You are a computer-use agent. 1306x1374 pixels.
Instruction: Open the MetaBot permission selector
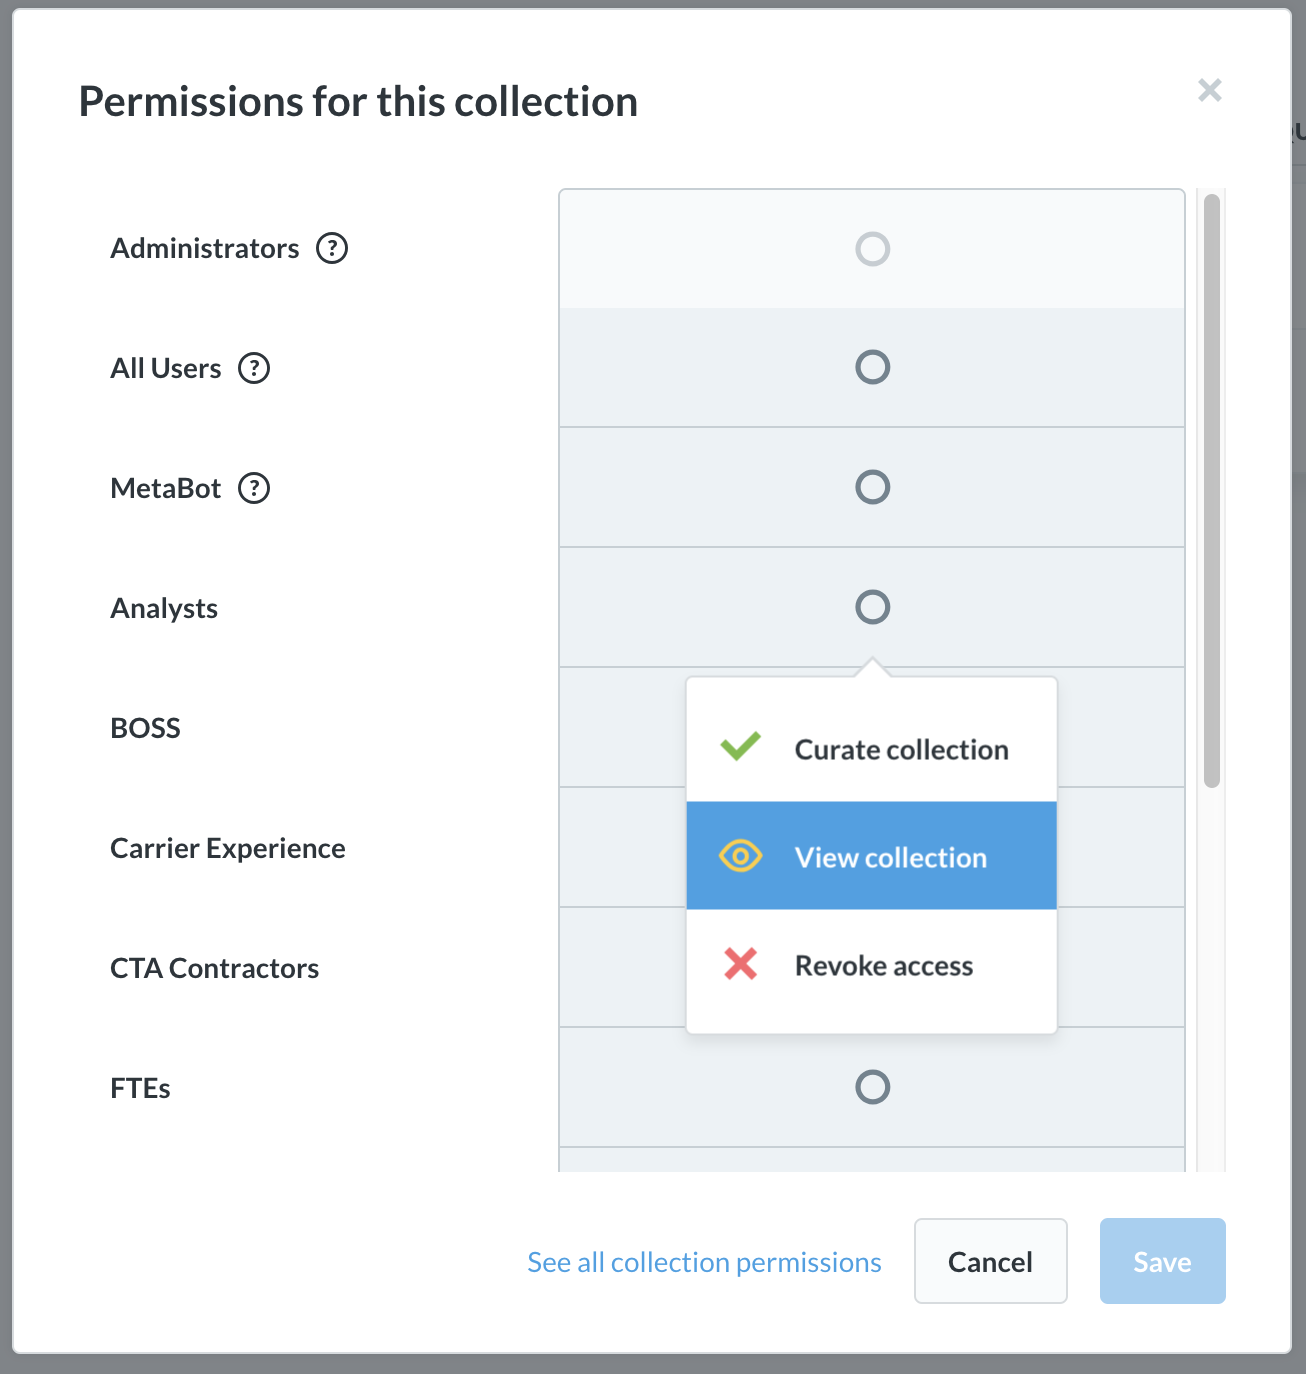(872, 487)
